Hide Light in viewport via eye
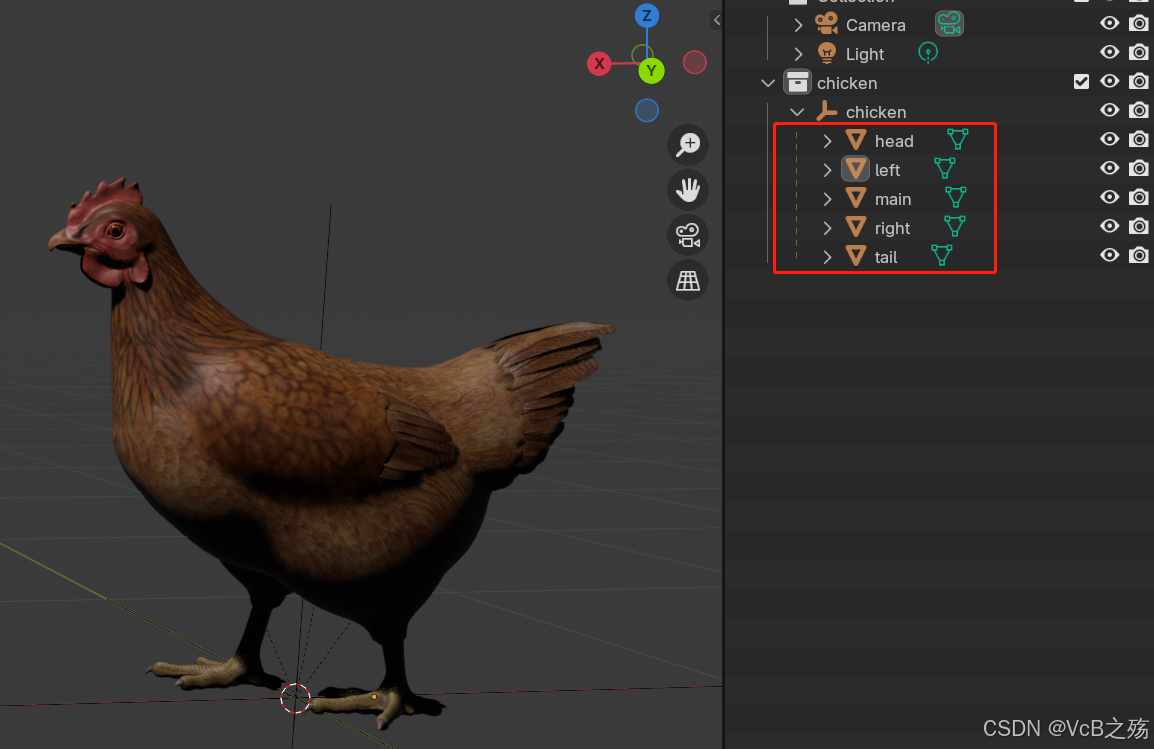Image resolution: width=1154 pixels, height=749 pixels. click(1109, 52)
